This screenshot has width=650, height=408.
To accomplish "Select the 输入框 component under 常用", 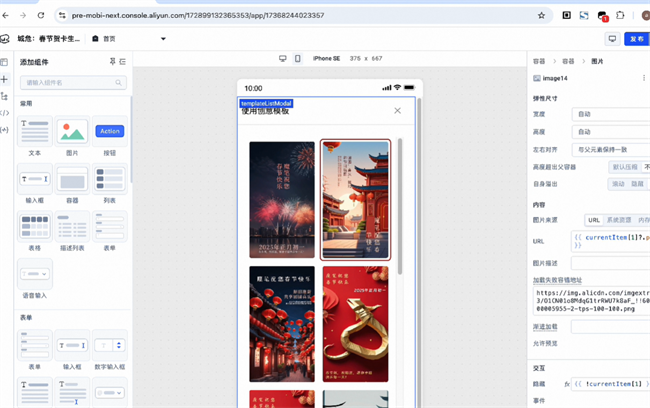I will (x=35, y=184).
